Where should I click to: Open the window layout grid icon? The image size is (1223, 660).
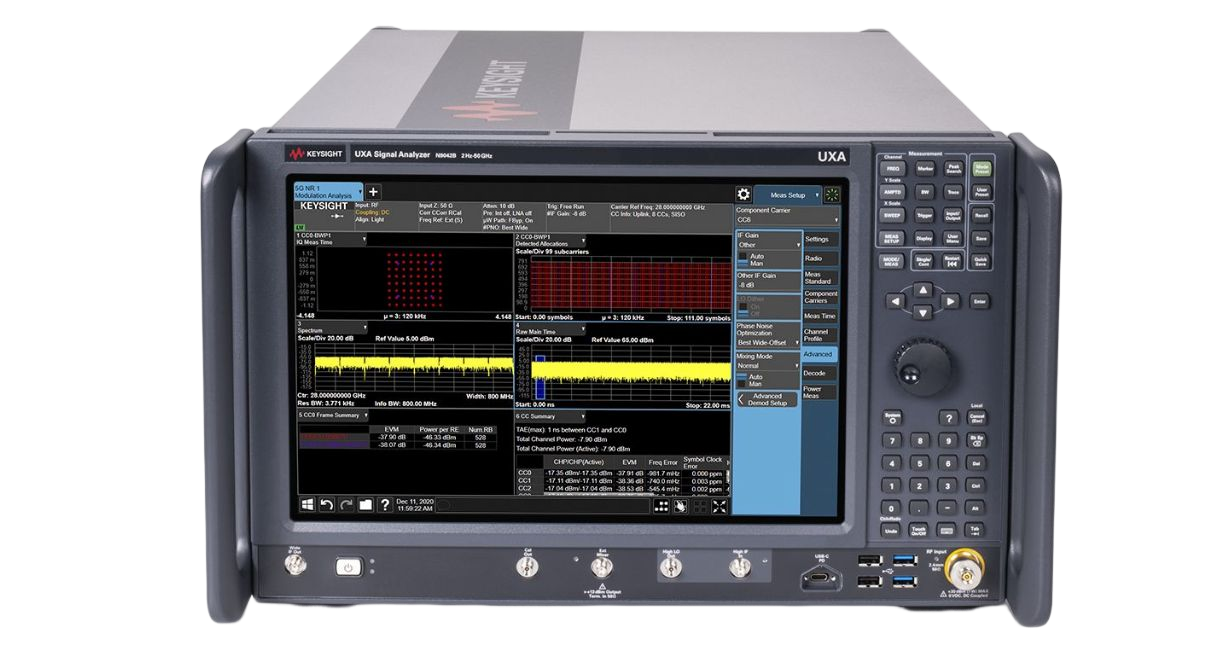(x=661, y=506)
